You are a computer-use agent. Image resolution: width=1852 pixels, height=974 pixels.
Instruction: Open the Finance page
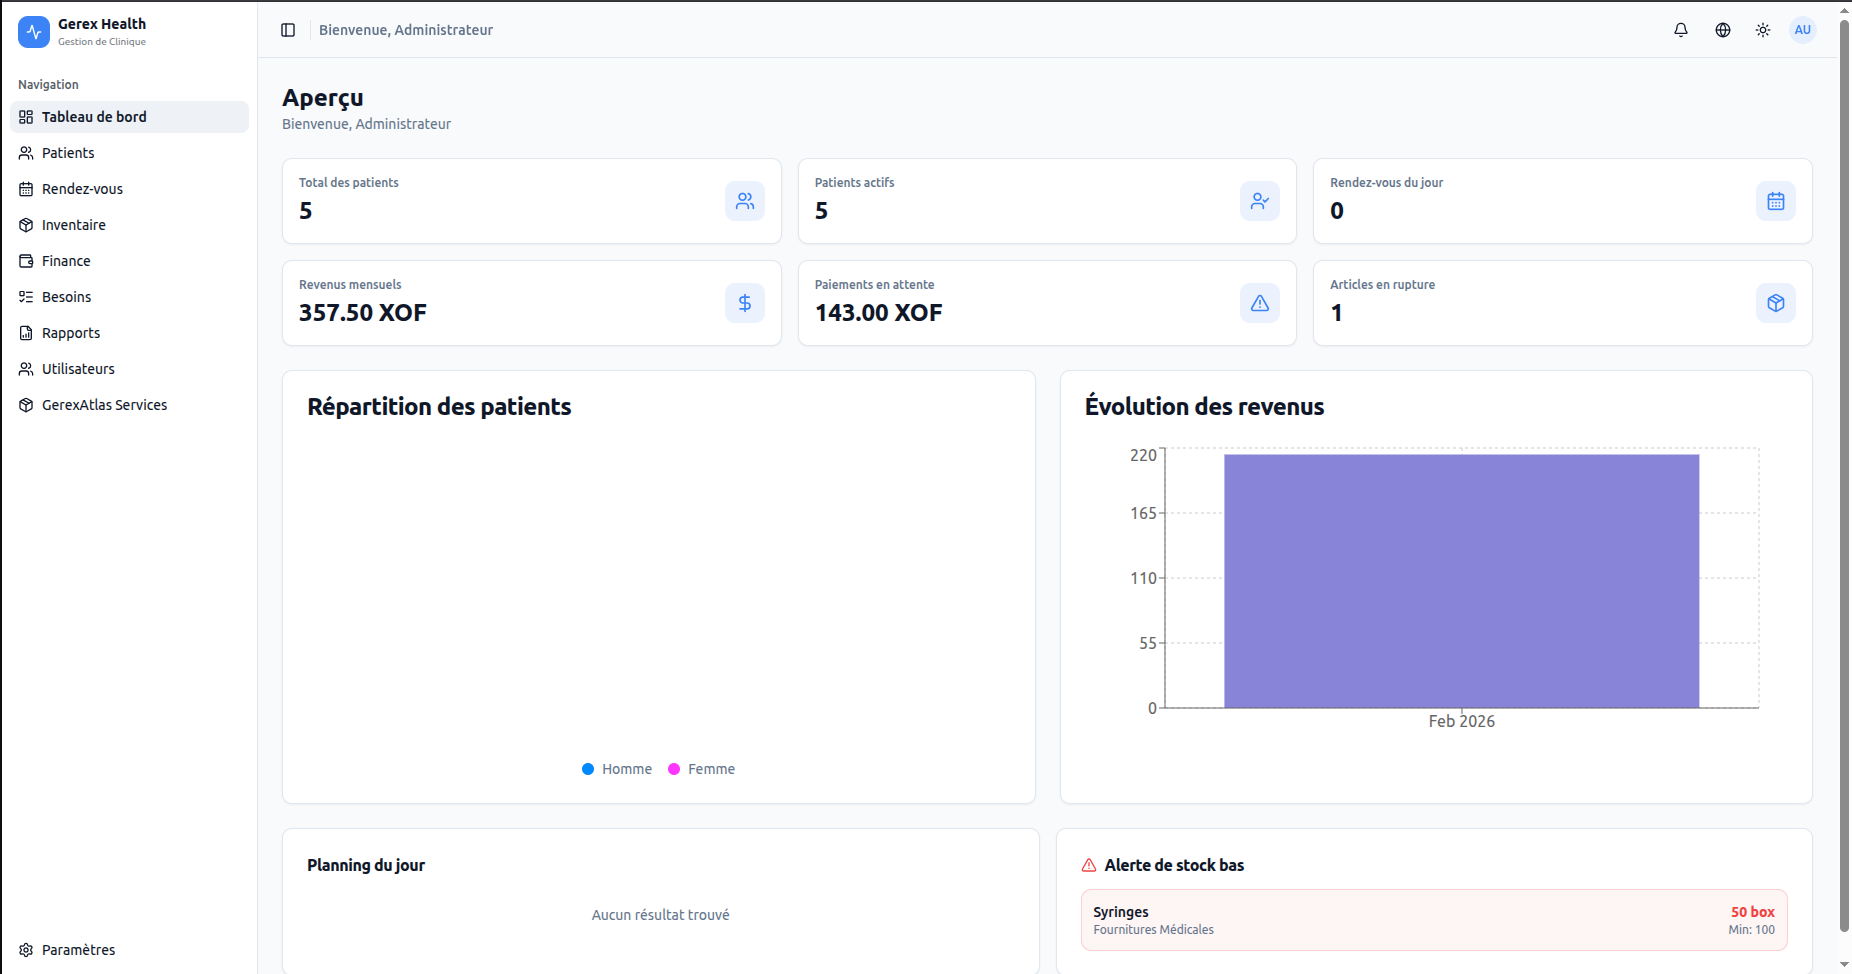pyautogui.click(x=66, y=261)
